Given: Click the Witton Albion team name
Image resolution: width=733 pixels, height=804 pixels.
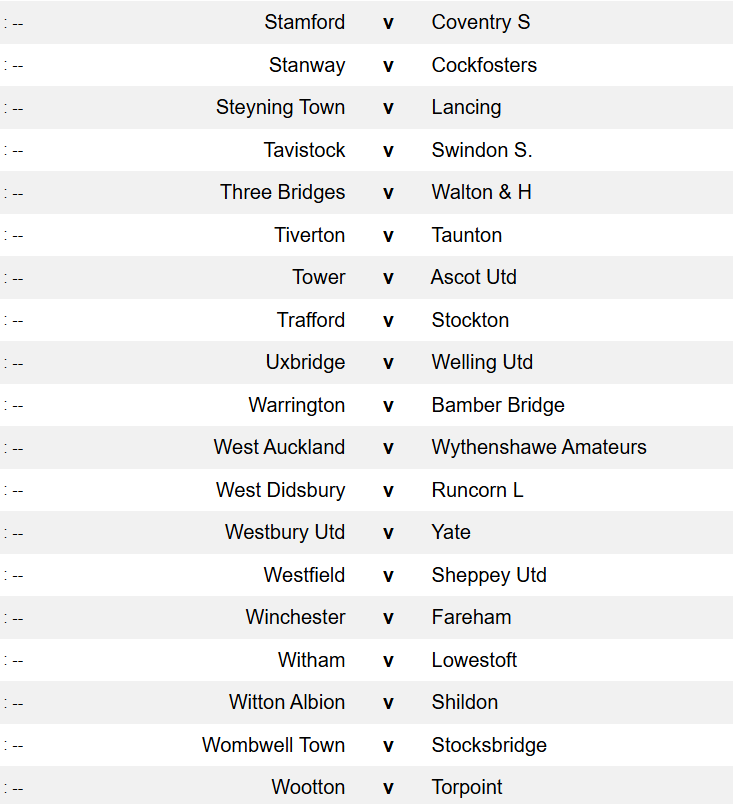Looking at the screenshot, I should pos(287,702).
